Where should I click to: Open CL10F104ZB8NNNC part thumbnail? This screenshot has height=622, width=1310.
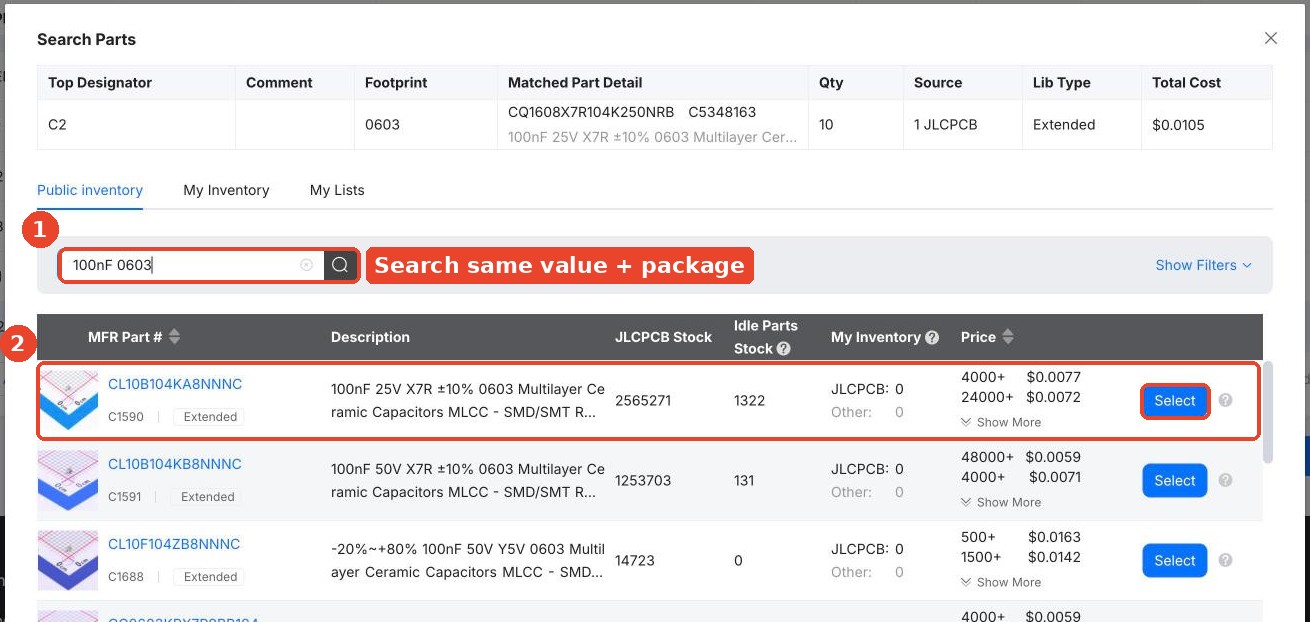point(68,560)
